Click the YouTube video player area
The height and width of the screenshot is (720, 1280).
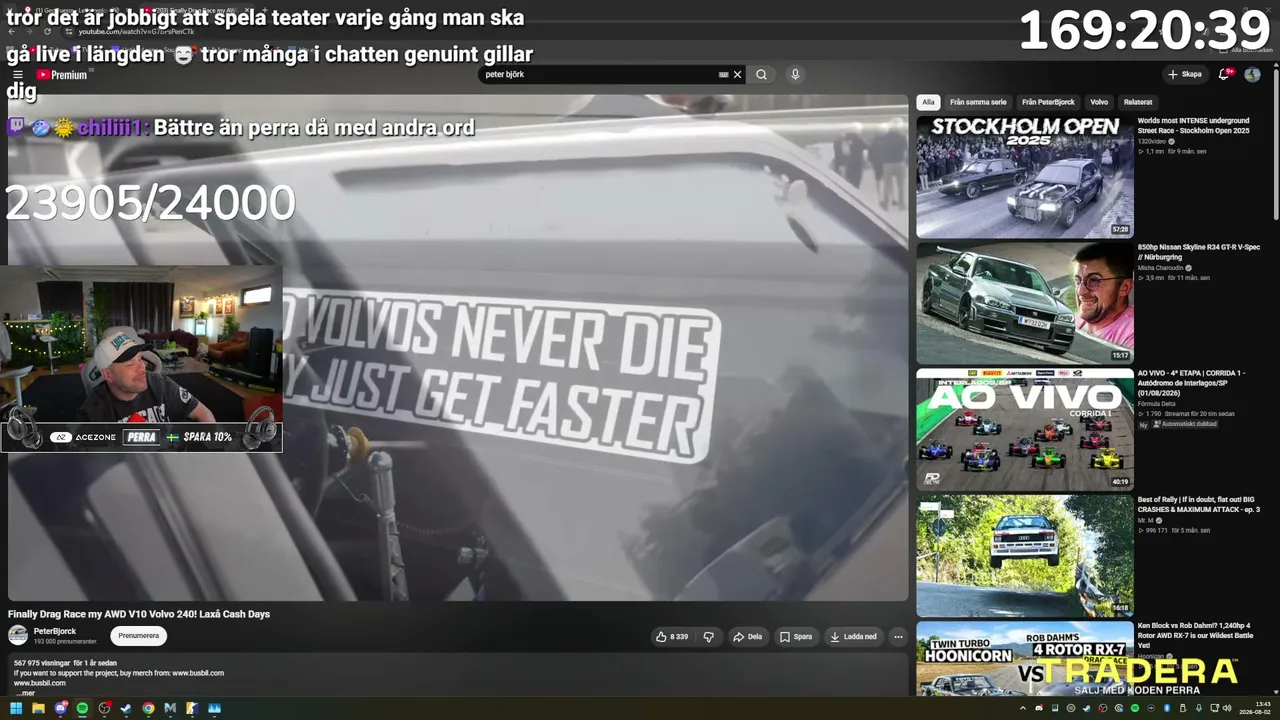[458, 348]
